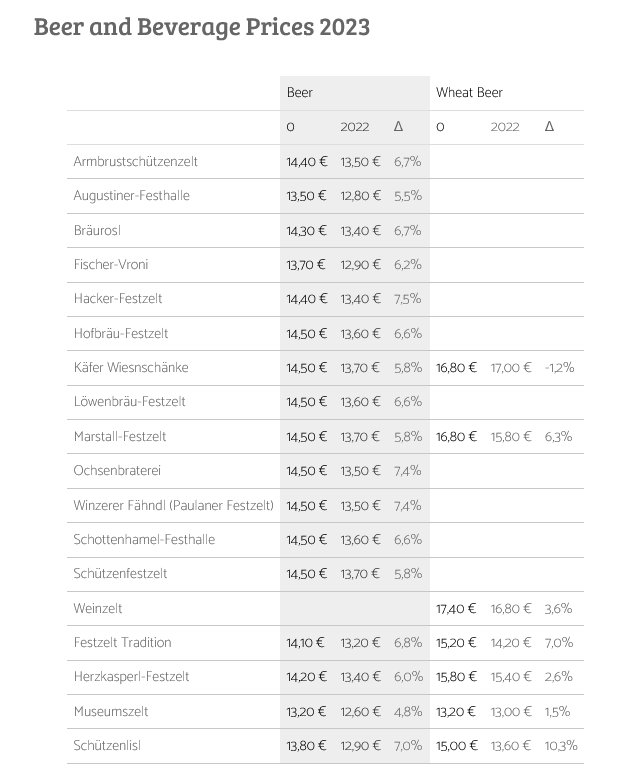Click the Beer column header

tap(299, 93)
